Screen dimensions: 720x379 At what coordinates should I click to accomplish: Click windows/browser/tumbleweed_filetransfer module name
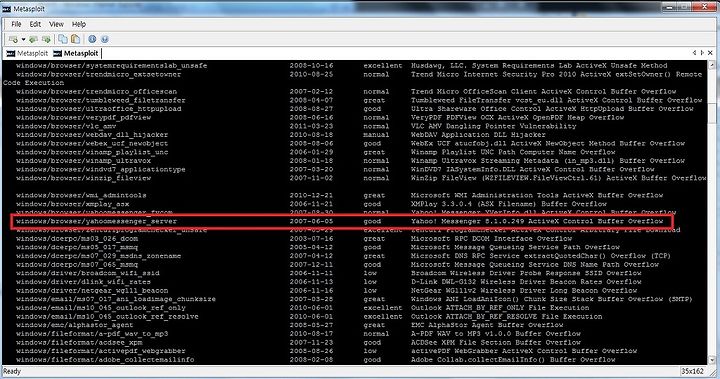pyautogui.click(x=101, y=100)
